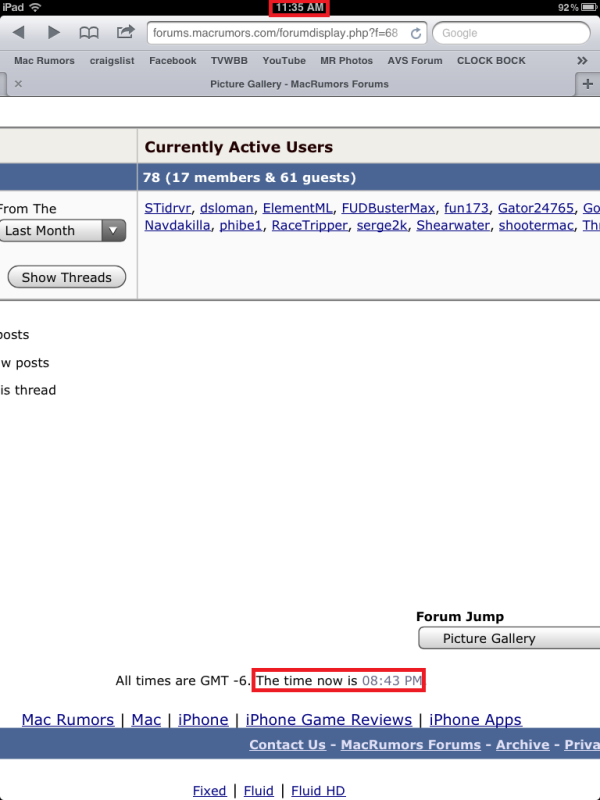Open the bookmarks book icon

pos(89,33)
